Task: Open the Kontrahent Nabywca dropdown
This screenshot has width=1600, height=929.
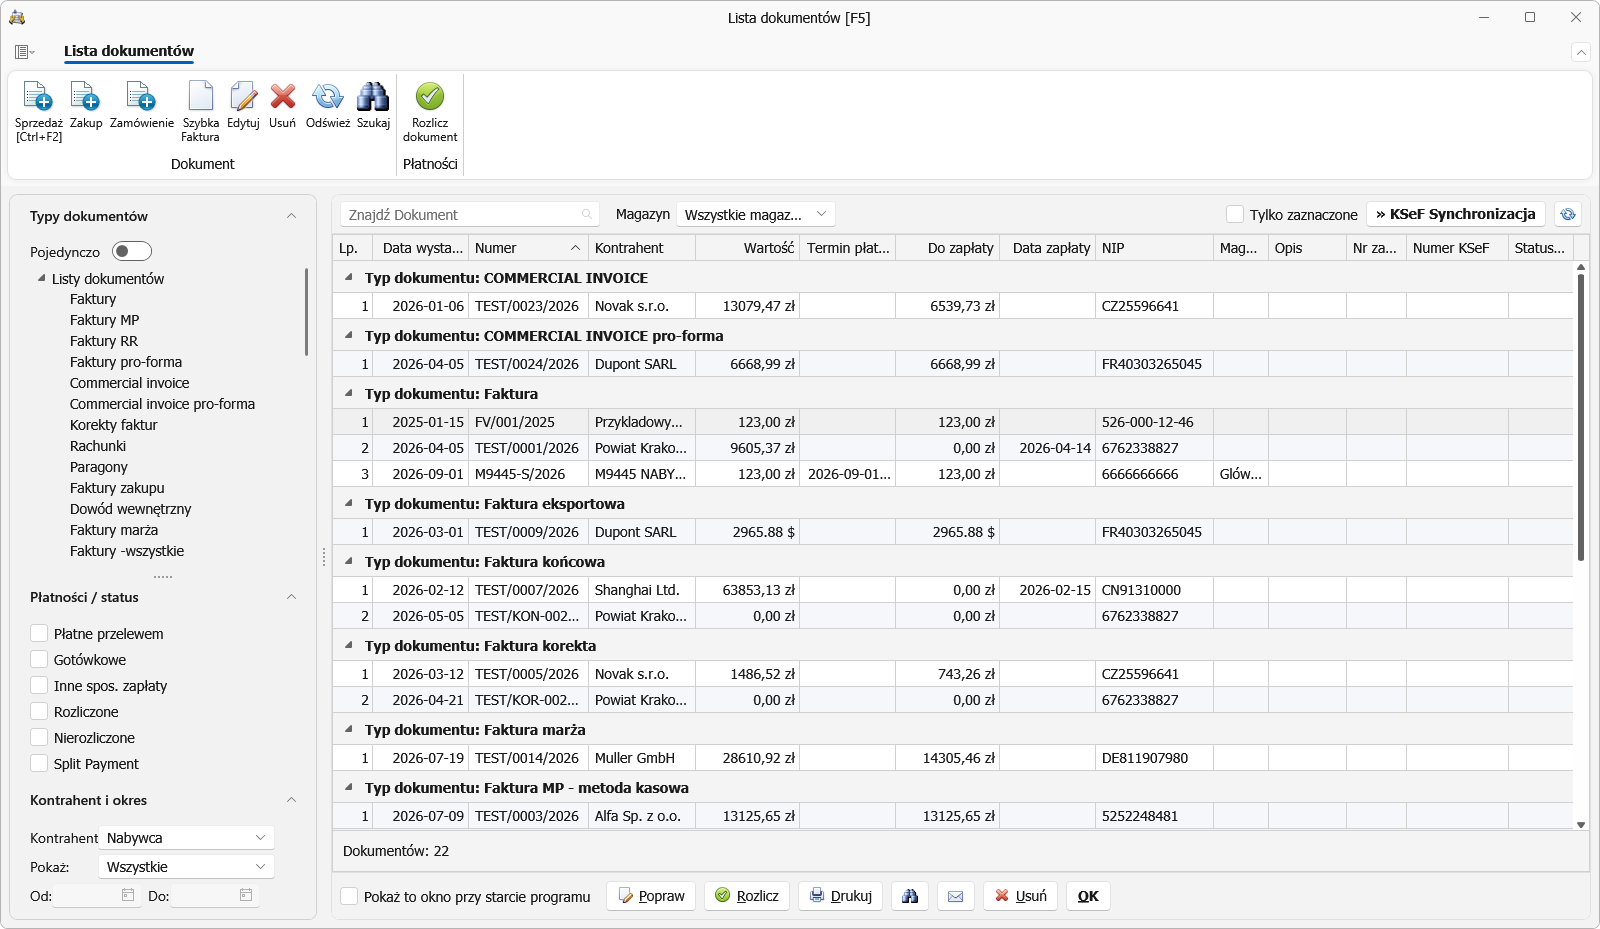Action: 186,838
